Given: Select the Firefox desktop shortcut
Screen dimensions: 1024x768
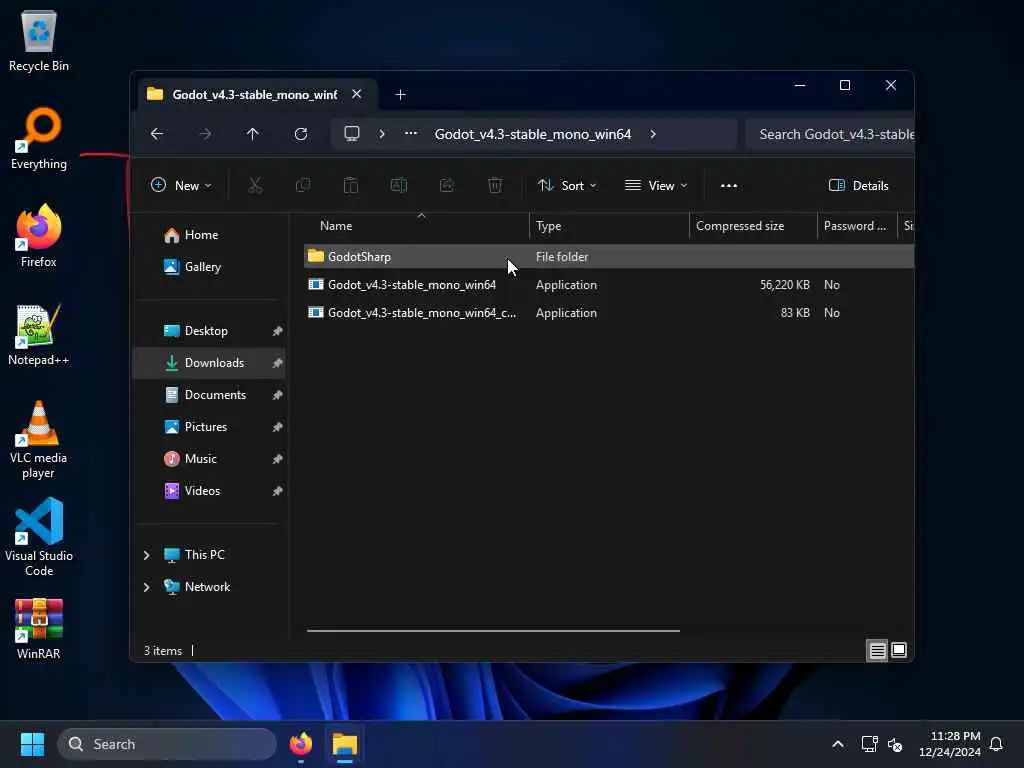Looking at the screenshot, I should coord(39,236).
